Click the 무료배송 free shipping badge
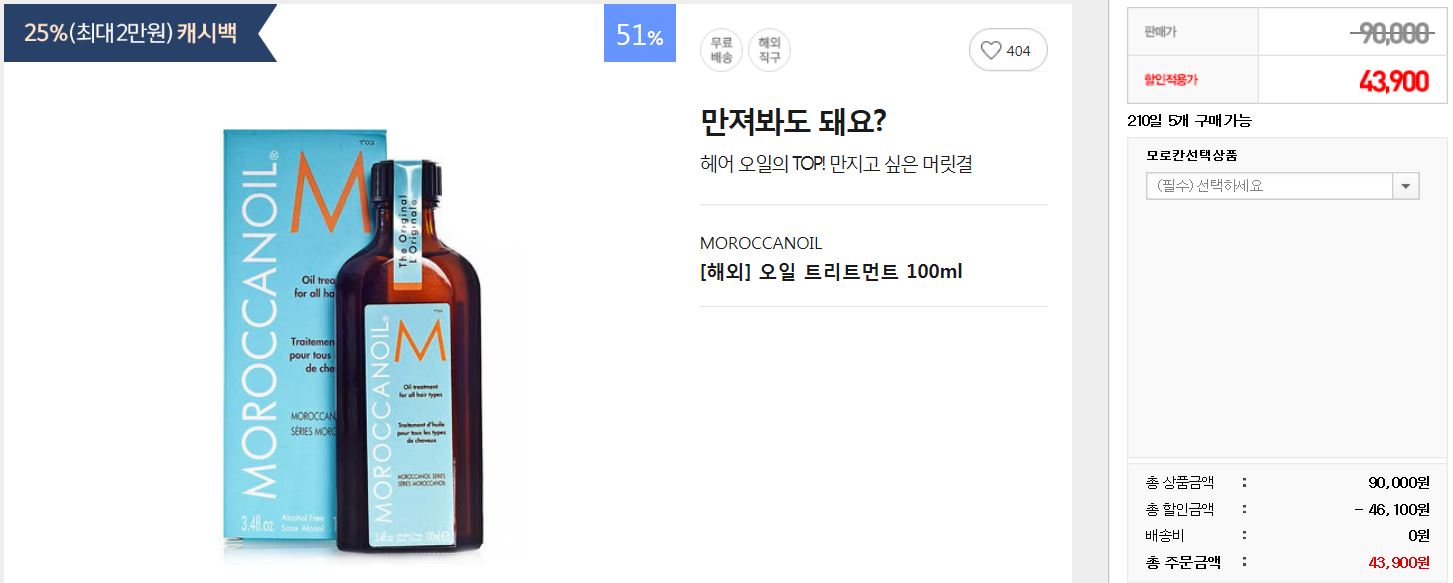 tap(721, 50)
